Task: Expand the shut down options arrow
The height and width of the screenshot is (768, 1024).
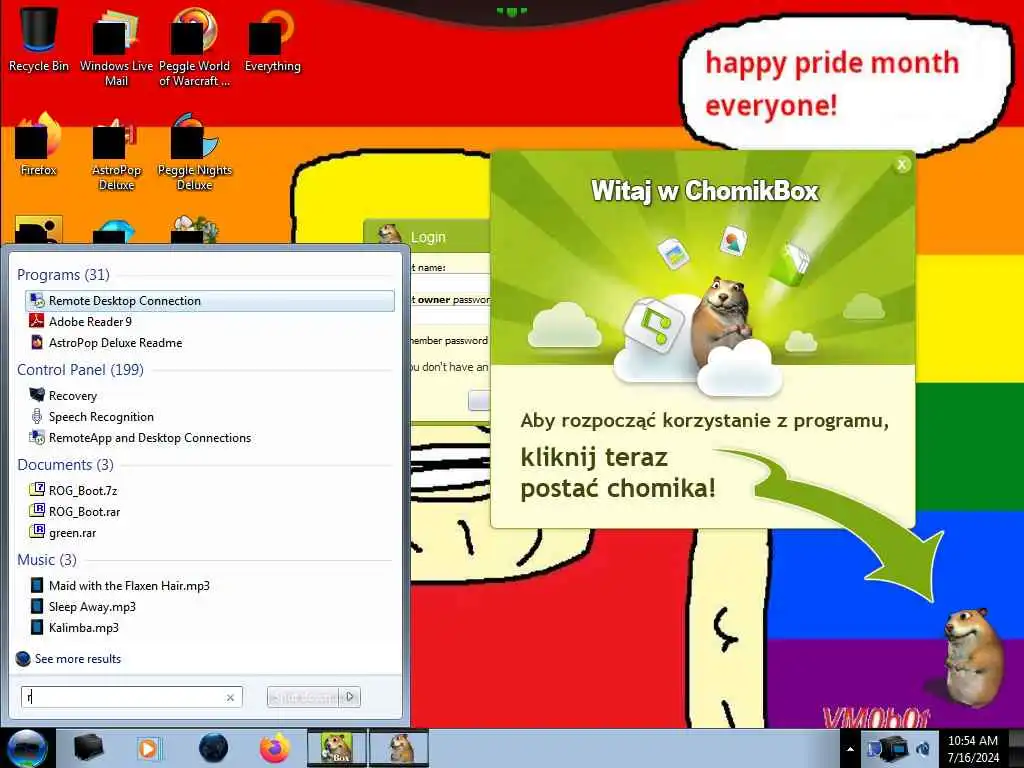Action: coord(351,697)
